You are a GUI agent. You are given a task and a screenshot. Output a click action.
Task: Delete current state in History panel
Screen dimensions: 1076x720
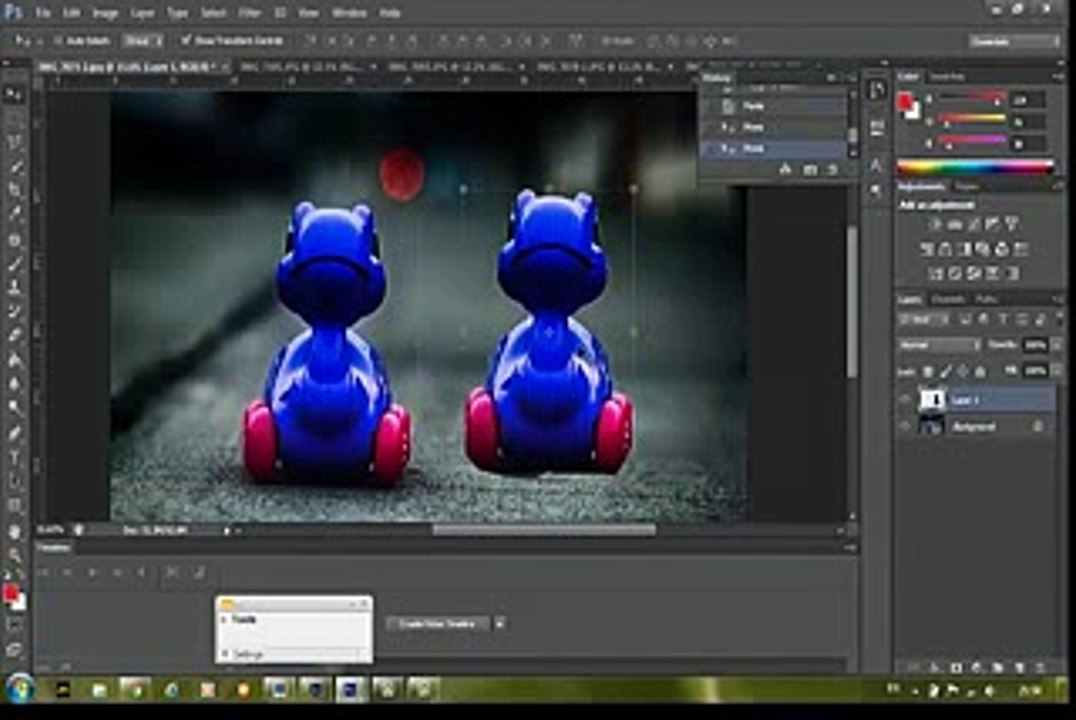(x=832, y=169)
